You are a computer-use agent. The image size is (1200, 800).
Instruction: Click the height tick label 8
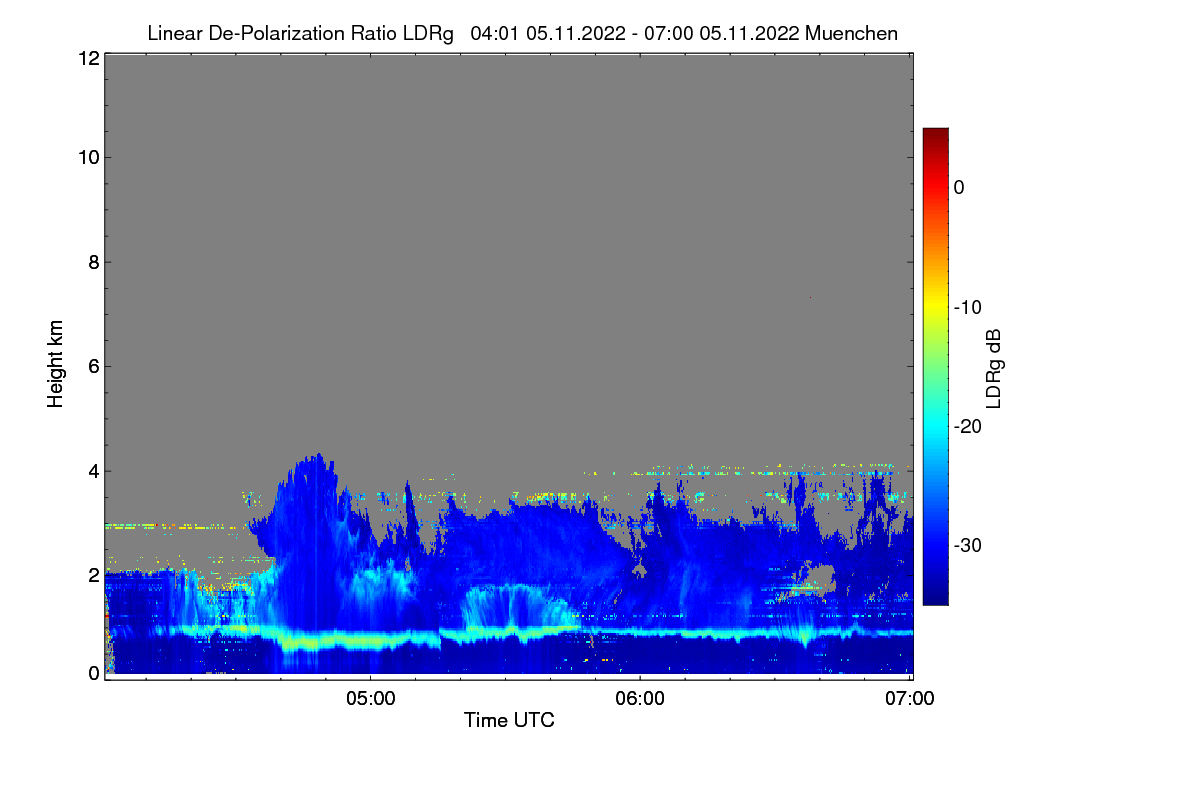pos(93,262)
